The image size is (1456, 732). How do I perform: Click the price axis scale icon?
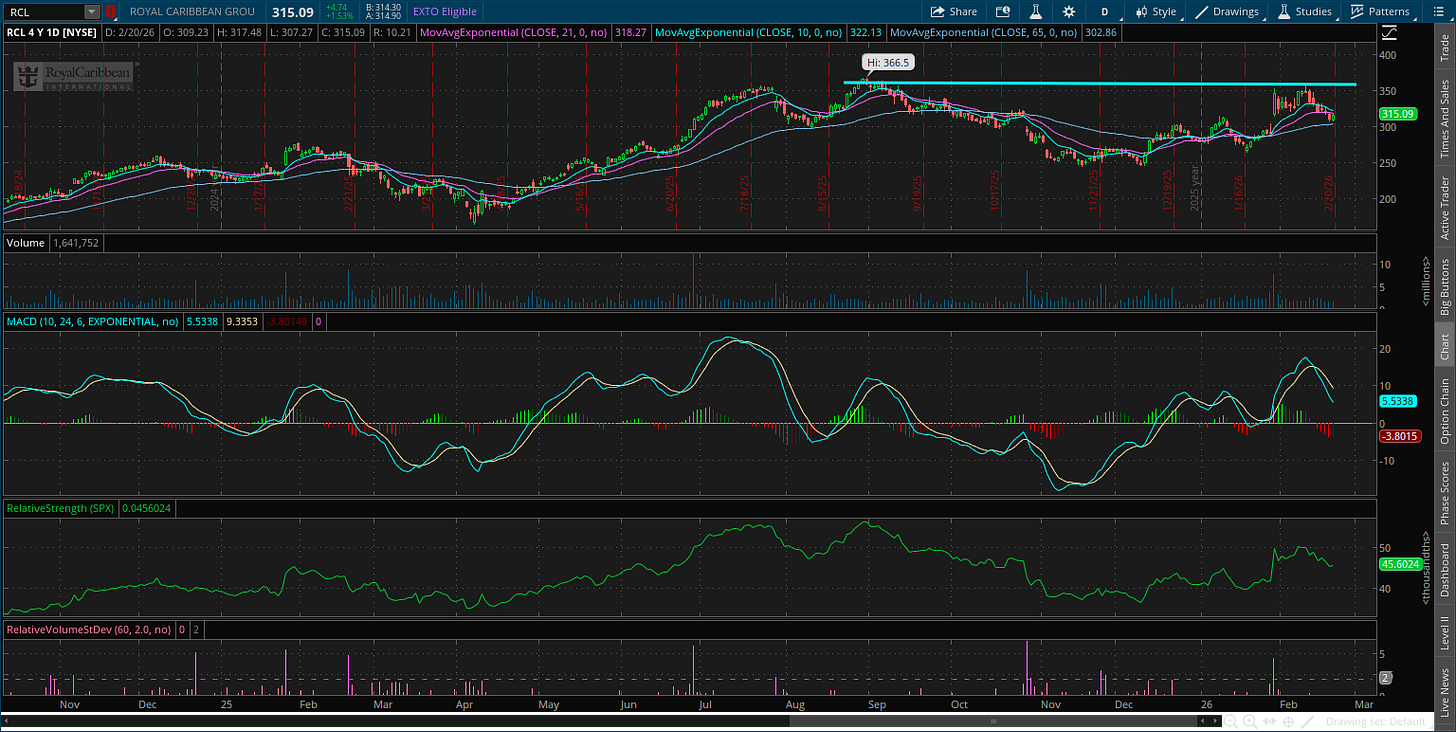1388,33
